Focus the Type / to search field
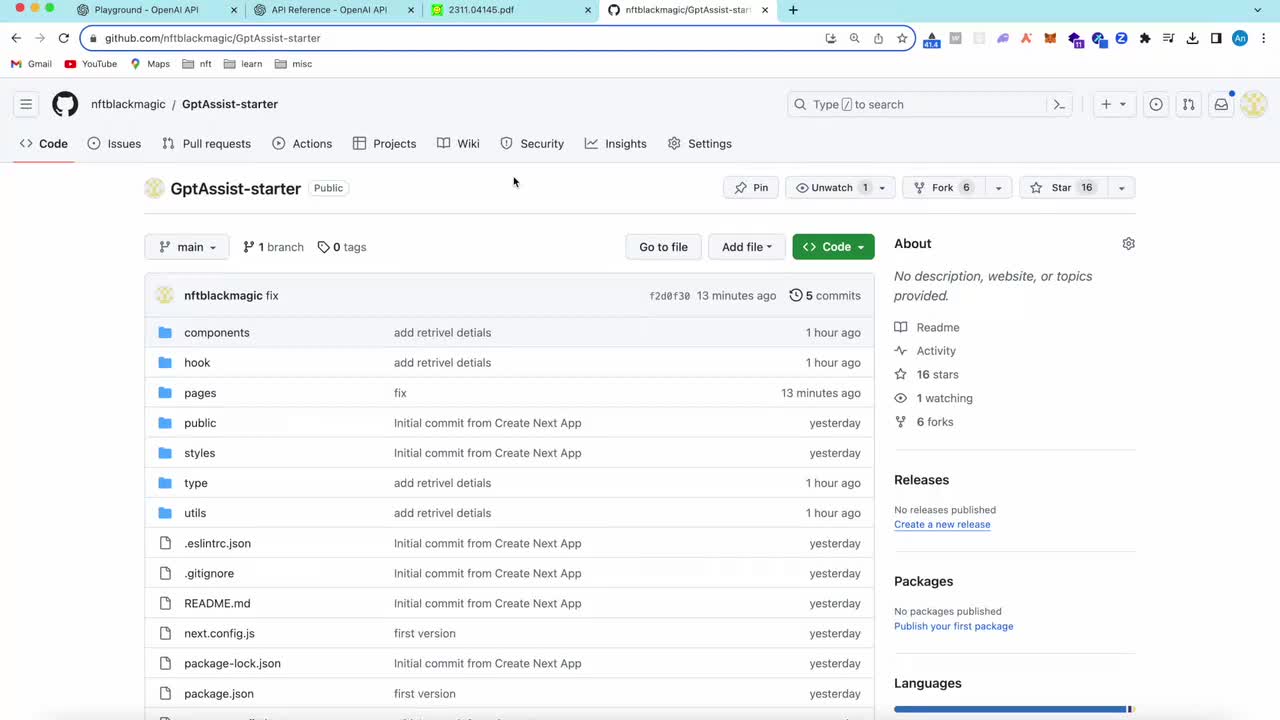 [x=920, y=104]
